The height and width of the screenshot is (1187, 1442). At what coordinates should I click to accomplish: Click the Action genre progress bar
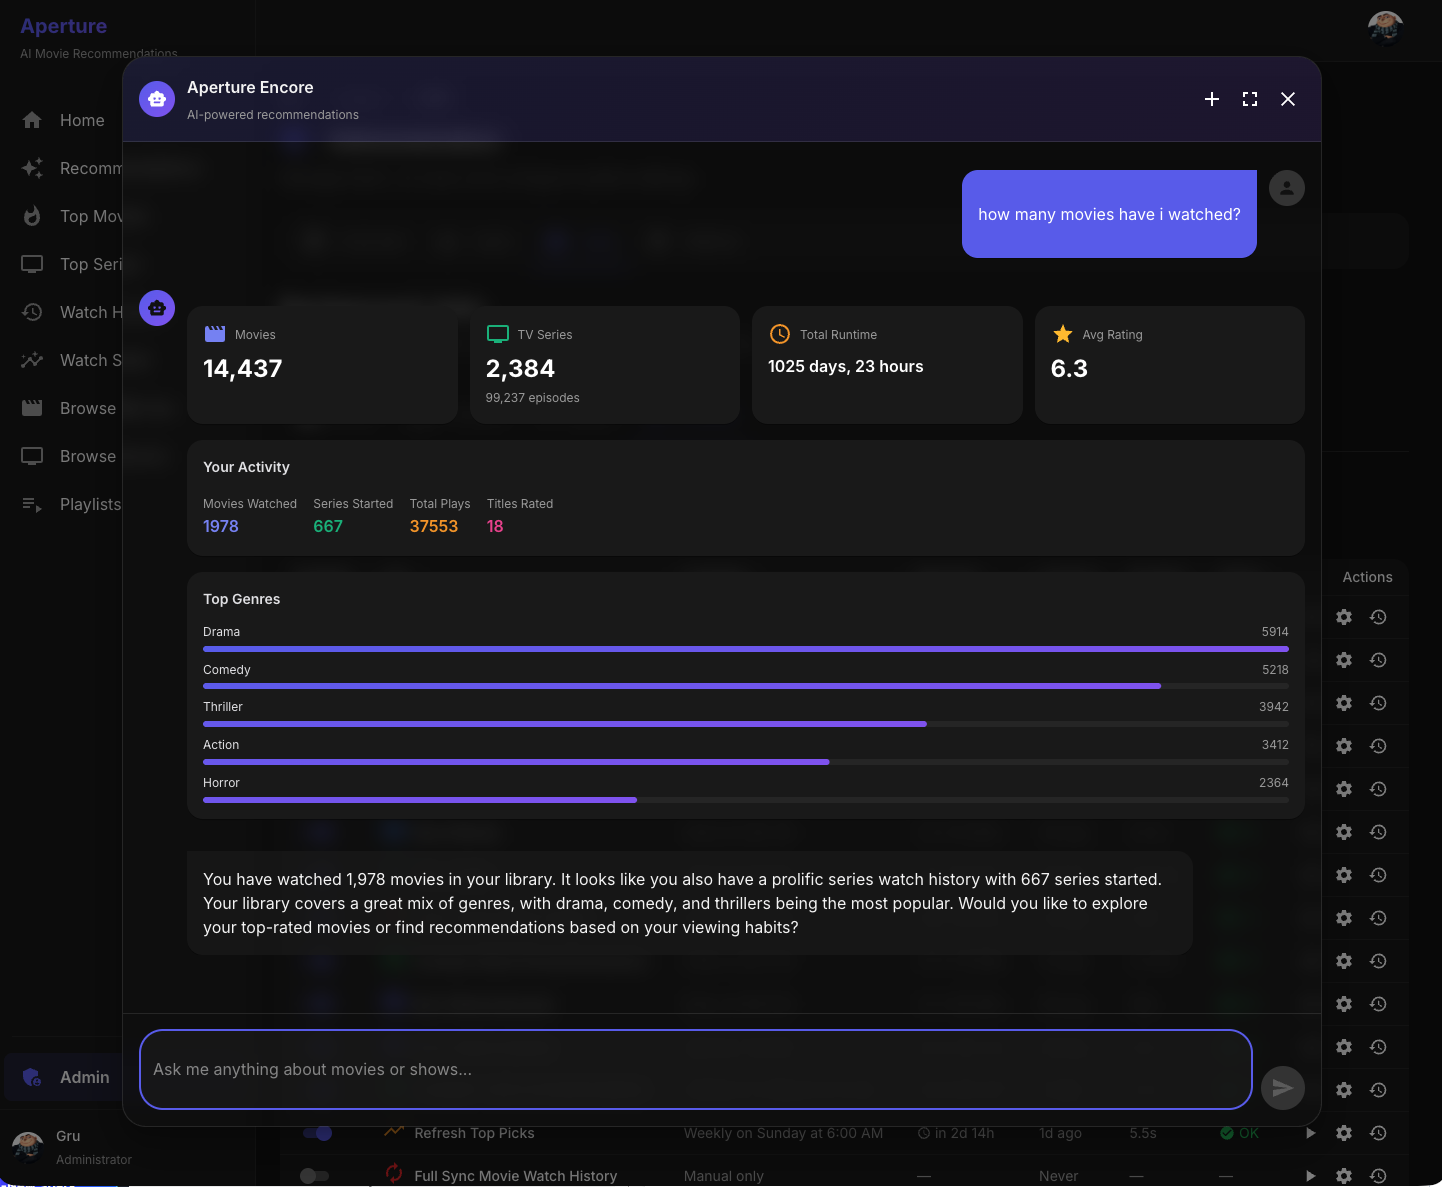click(x=746, y=762)
